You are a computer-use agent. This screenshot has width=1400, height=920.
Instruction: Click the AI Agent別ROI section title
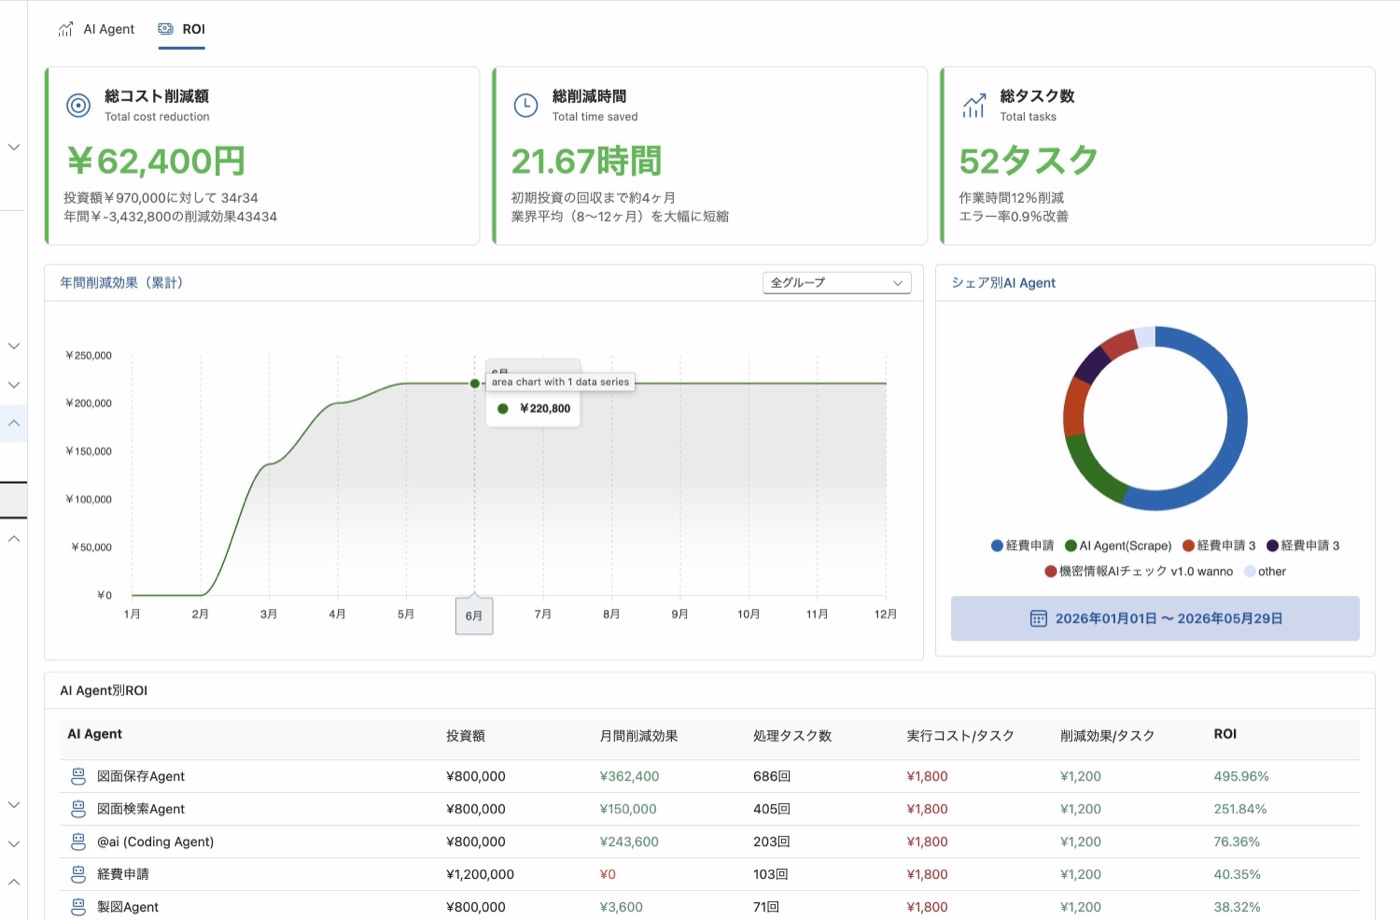104,691
